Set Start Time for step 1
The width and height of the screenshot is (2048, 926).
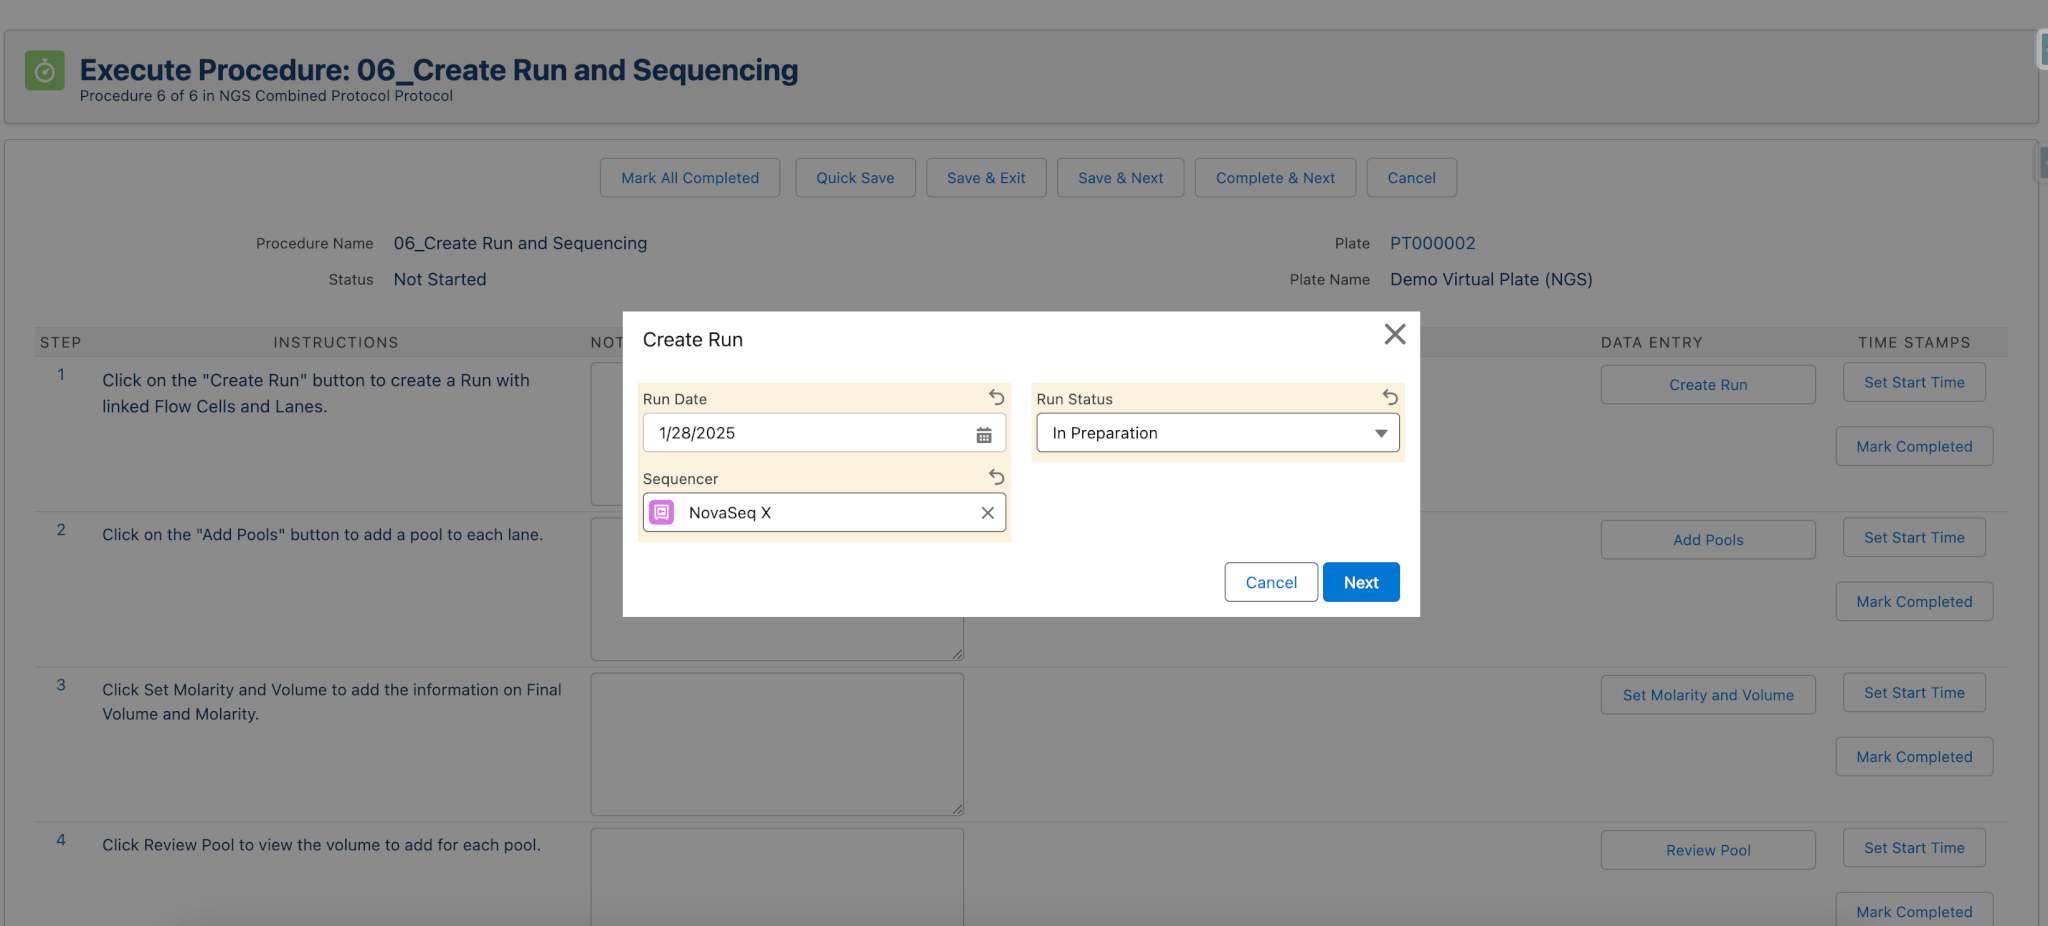(x=1914, y=382)
